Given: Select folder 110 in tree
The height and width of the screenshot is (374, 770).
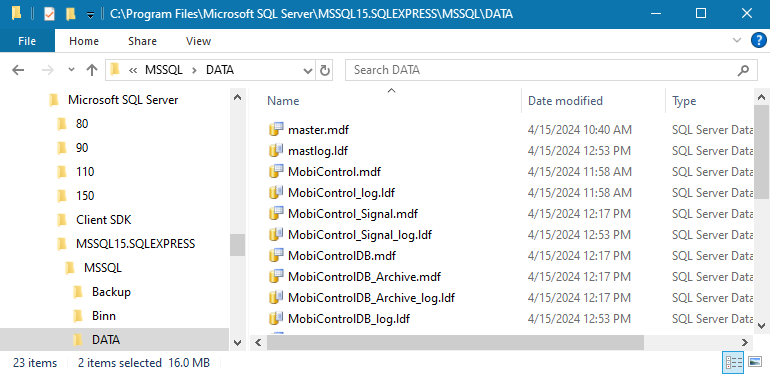Looking at the screenshot, I should click(x=85, y=172).
